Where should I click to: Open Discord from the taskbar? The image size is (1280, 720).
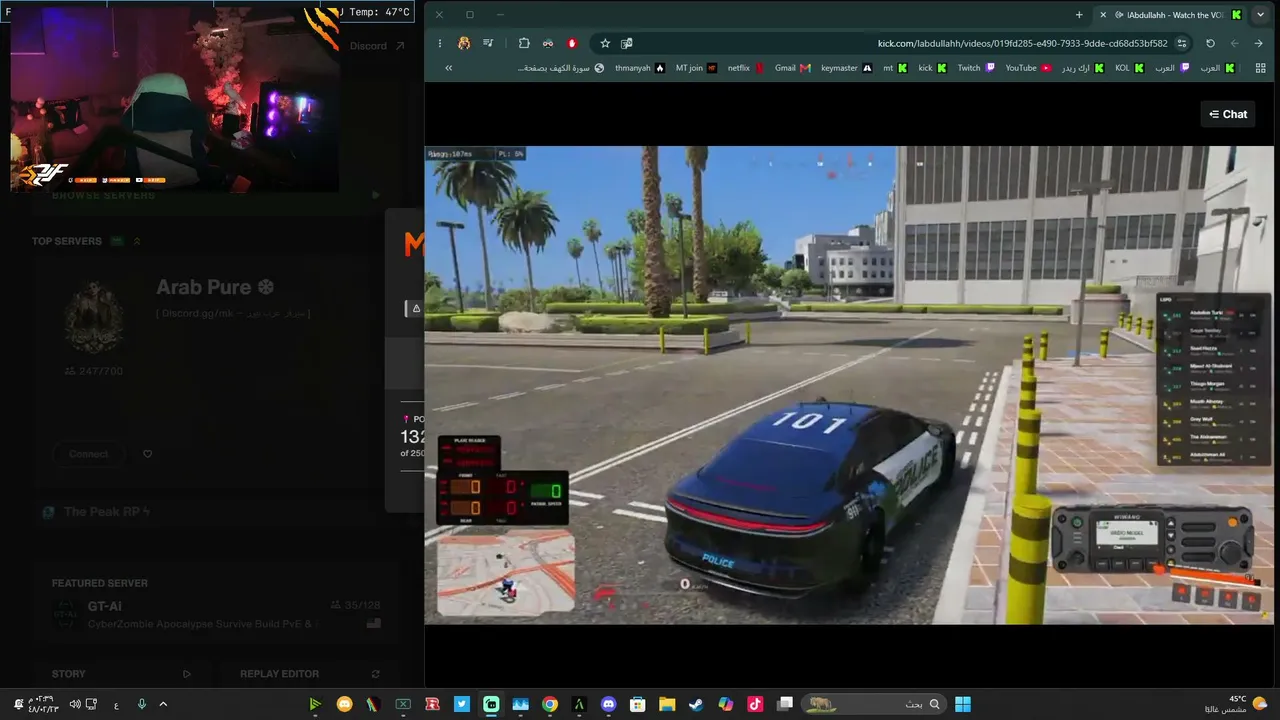point(608,704)
